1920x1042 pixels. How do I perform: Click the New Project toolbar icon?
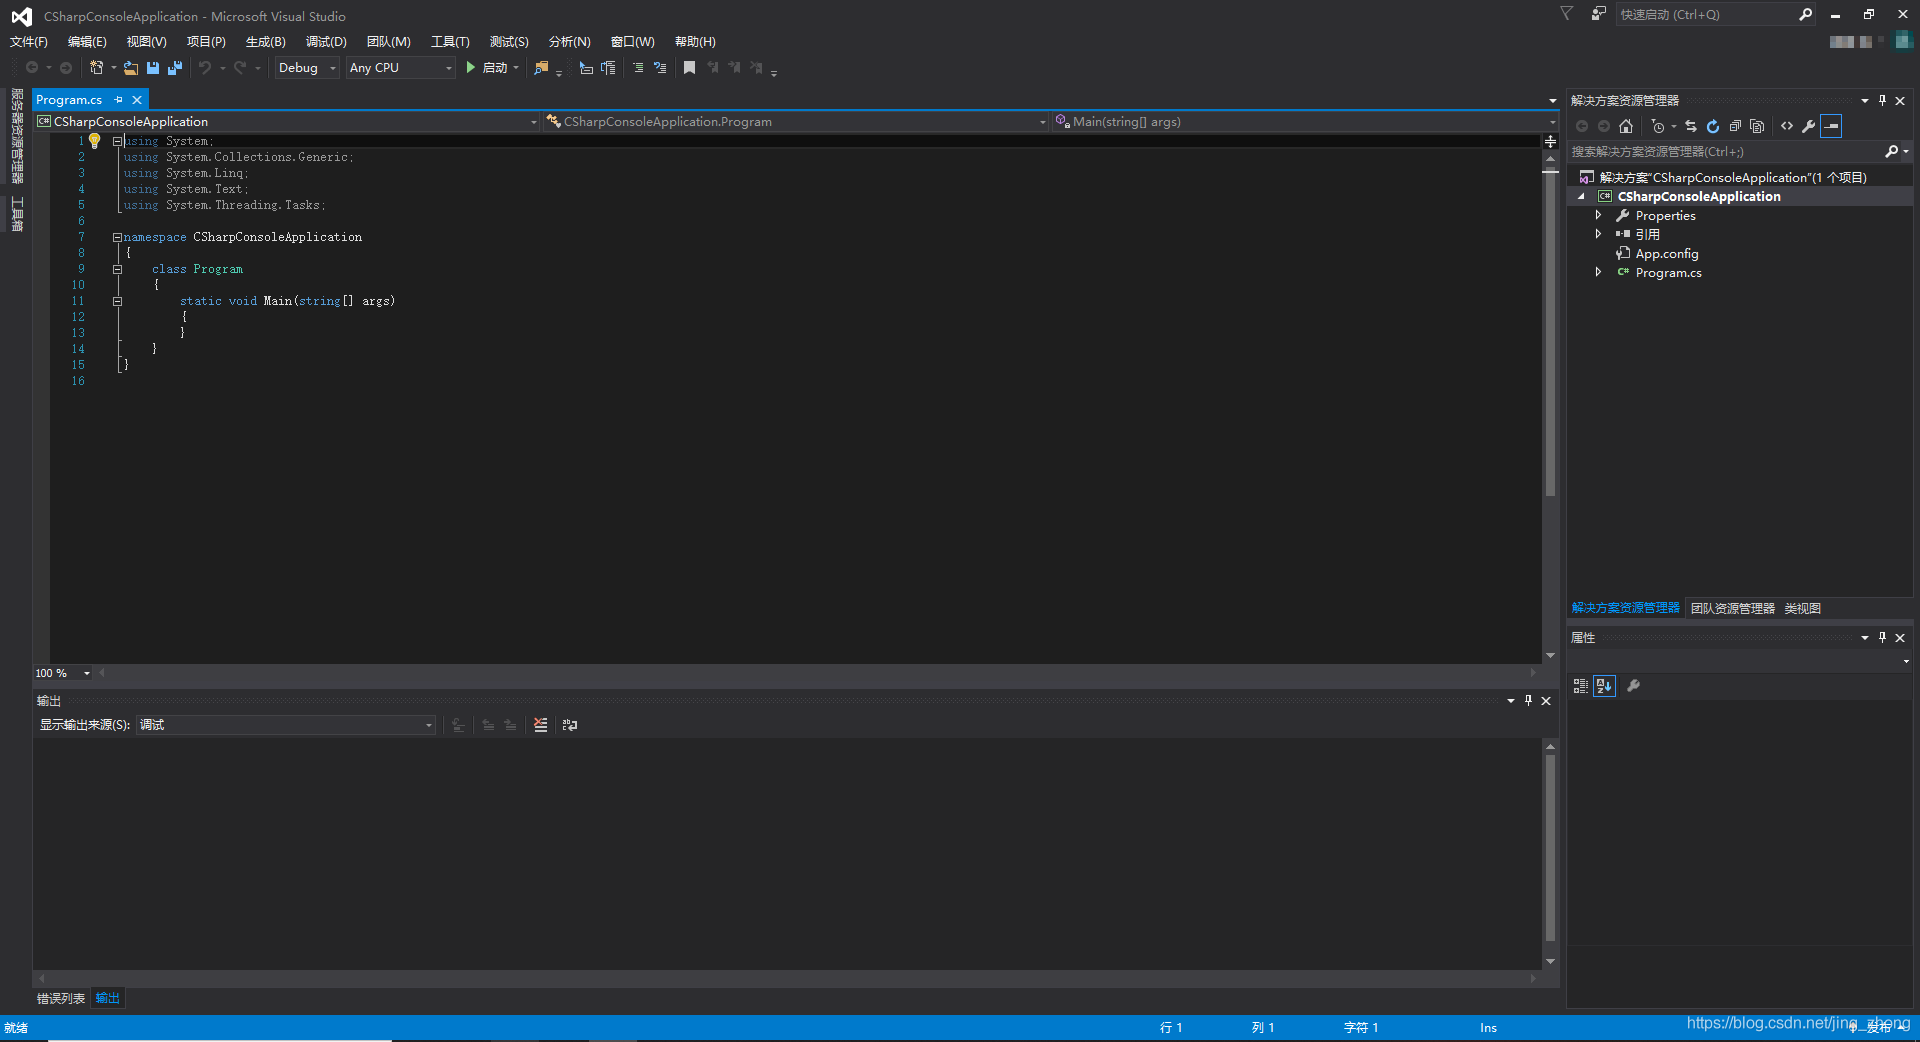(x=96, y=68)
